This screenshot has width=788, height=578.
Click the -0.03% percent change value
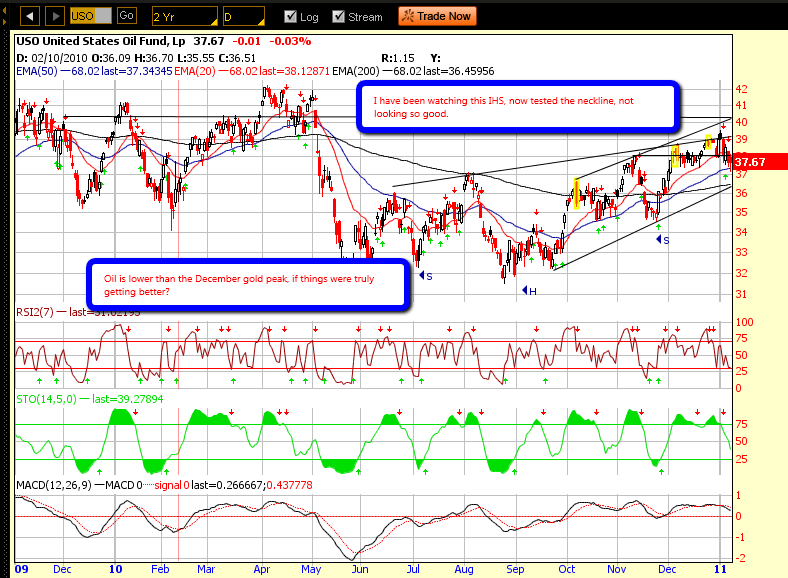[x=290, y=41]
